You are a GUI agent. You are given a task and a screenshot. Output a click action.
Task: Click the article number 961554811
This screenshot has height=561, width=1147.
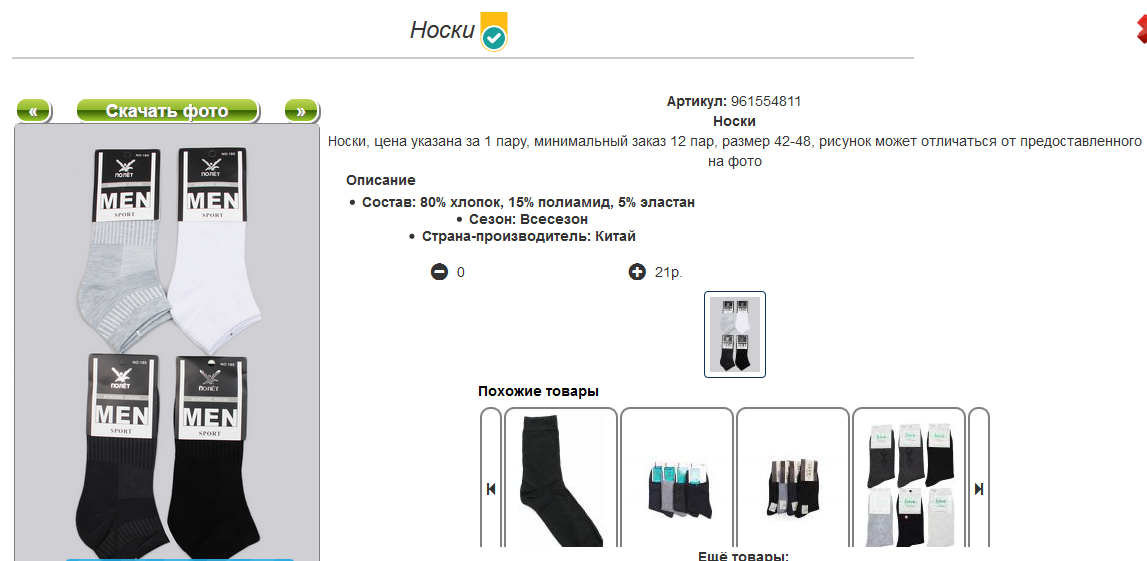click(x=766, y=102)
